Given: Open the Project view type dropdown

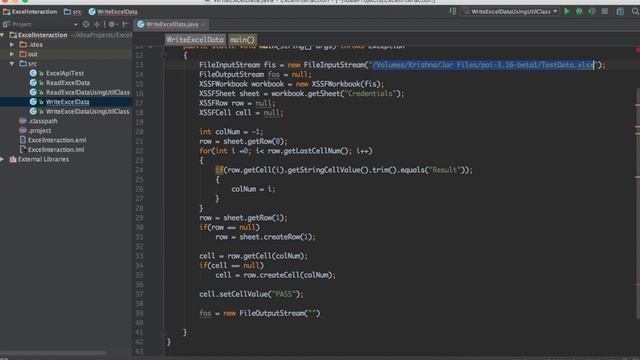Looking at the screenshot, I should click(x=76, y=24).
